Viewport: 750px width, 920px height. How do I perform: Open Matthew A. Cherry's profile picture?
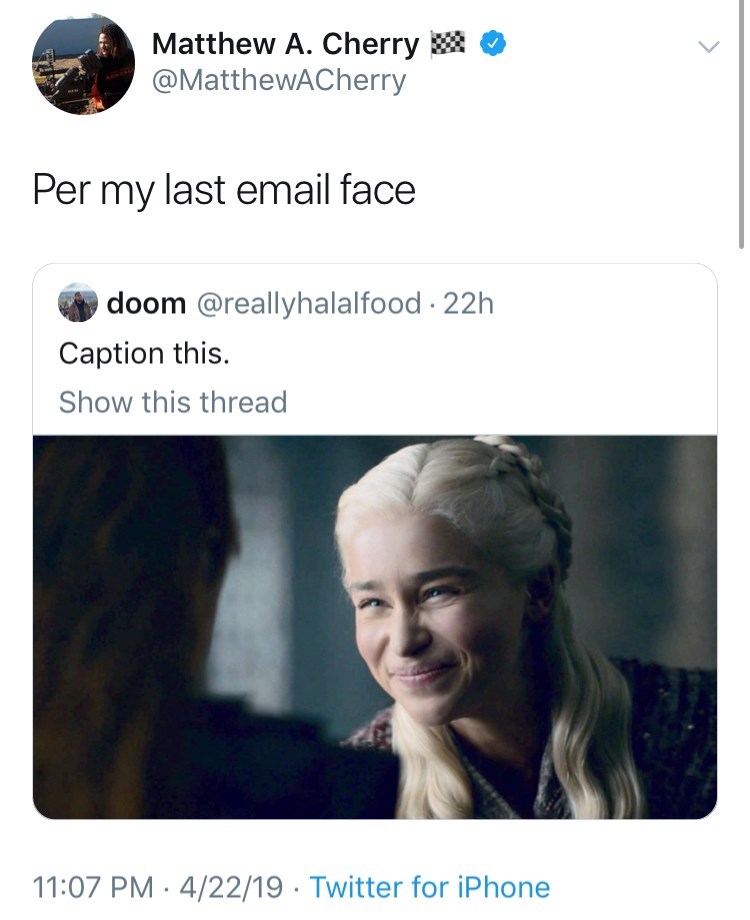click(x=83, y=64)
